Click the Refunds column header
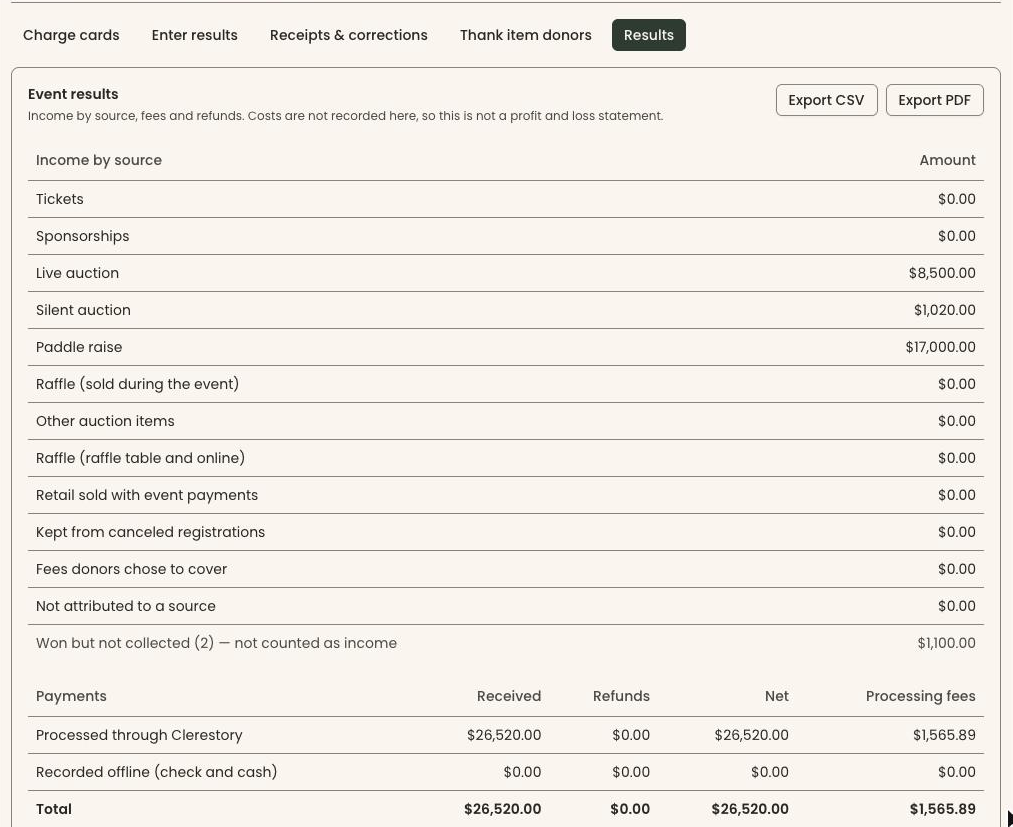1013x827 pixels. pos(621,696)
